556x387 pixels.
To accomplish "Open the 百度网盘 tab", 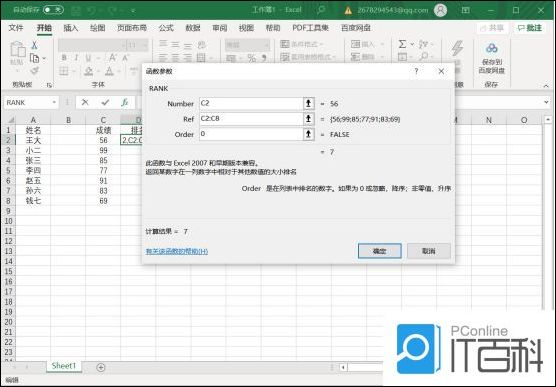I will click(356, 28).
